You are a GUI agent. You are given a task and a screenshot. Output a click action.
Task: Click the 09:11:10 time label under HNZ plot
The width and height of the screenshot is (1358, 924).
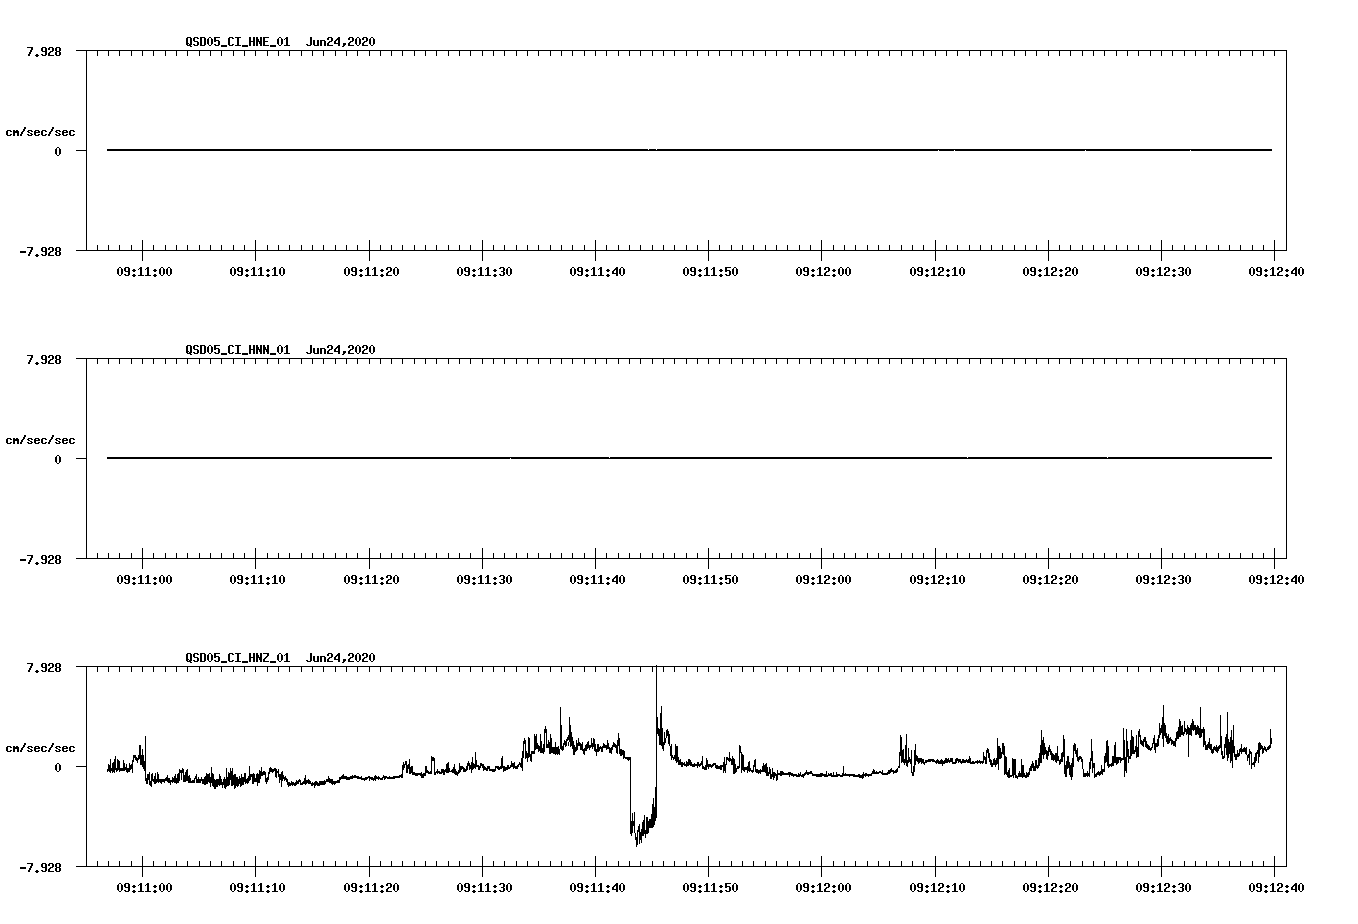(x=258, y=887)
